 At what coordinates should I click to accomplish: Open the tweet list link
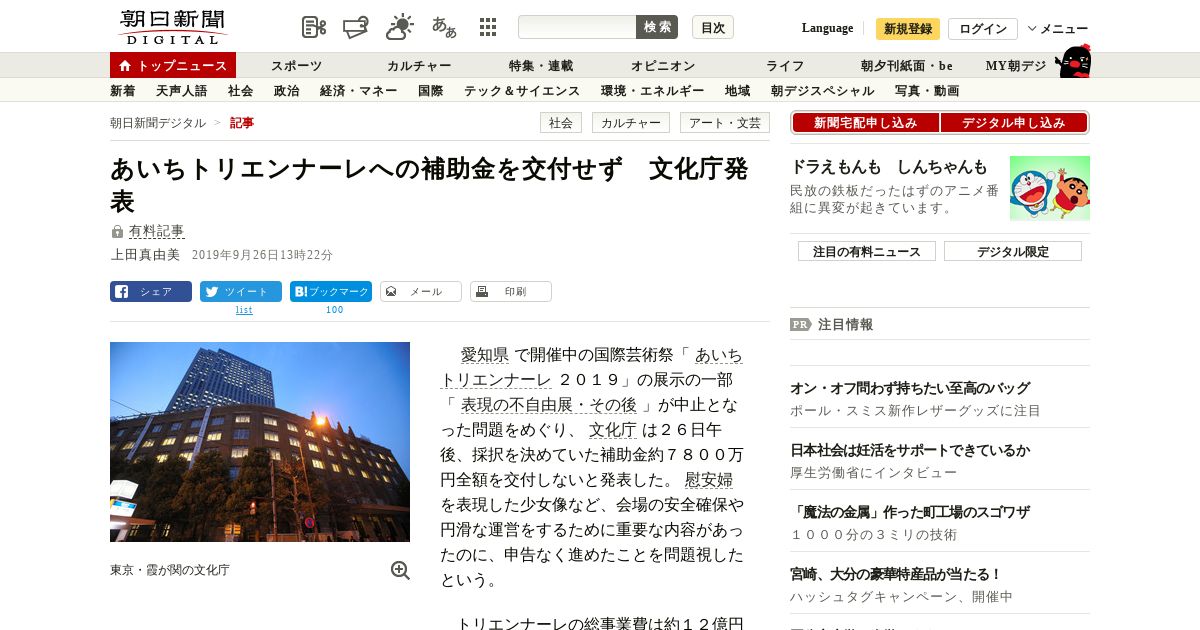(244, 310)
